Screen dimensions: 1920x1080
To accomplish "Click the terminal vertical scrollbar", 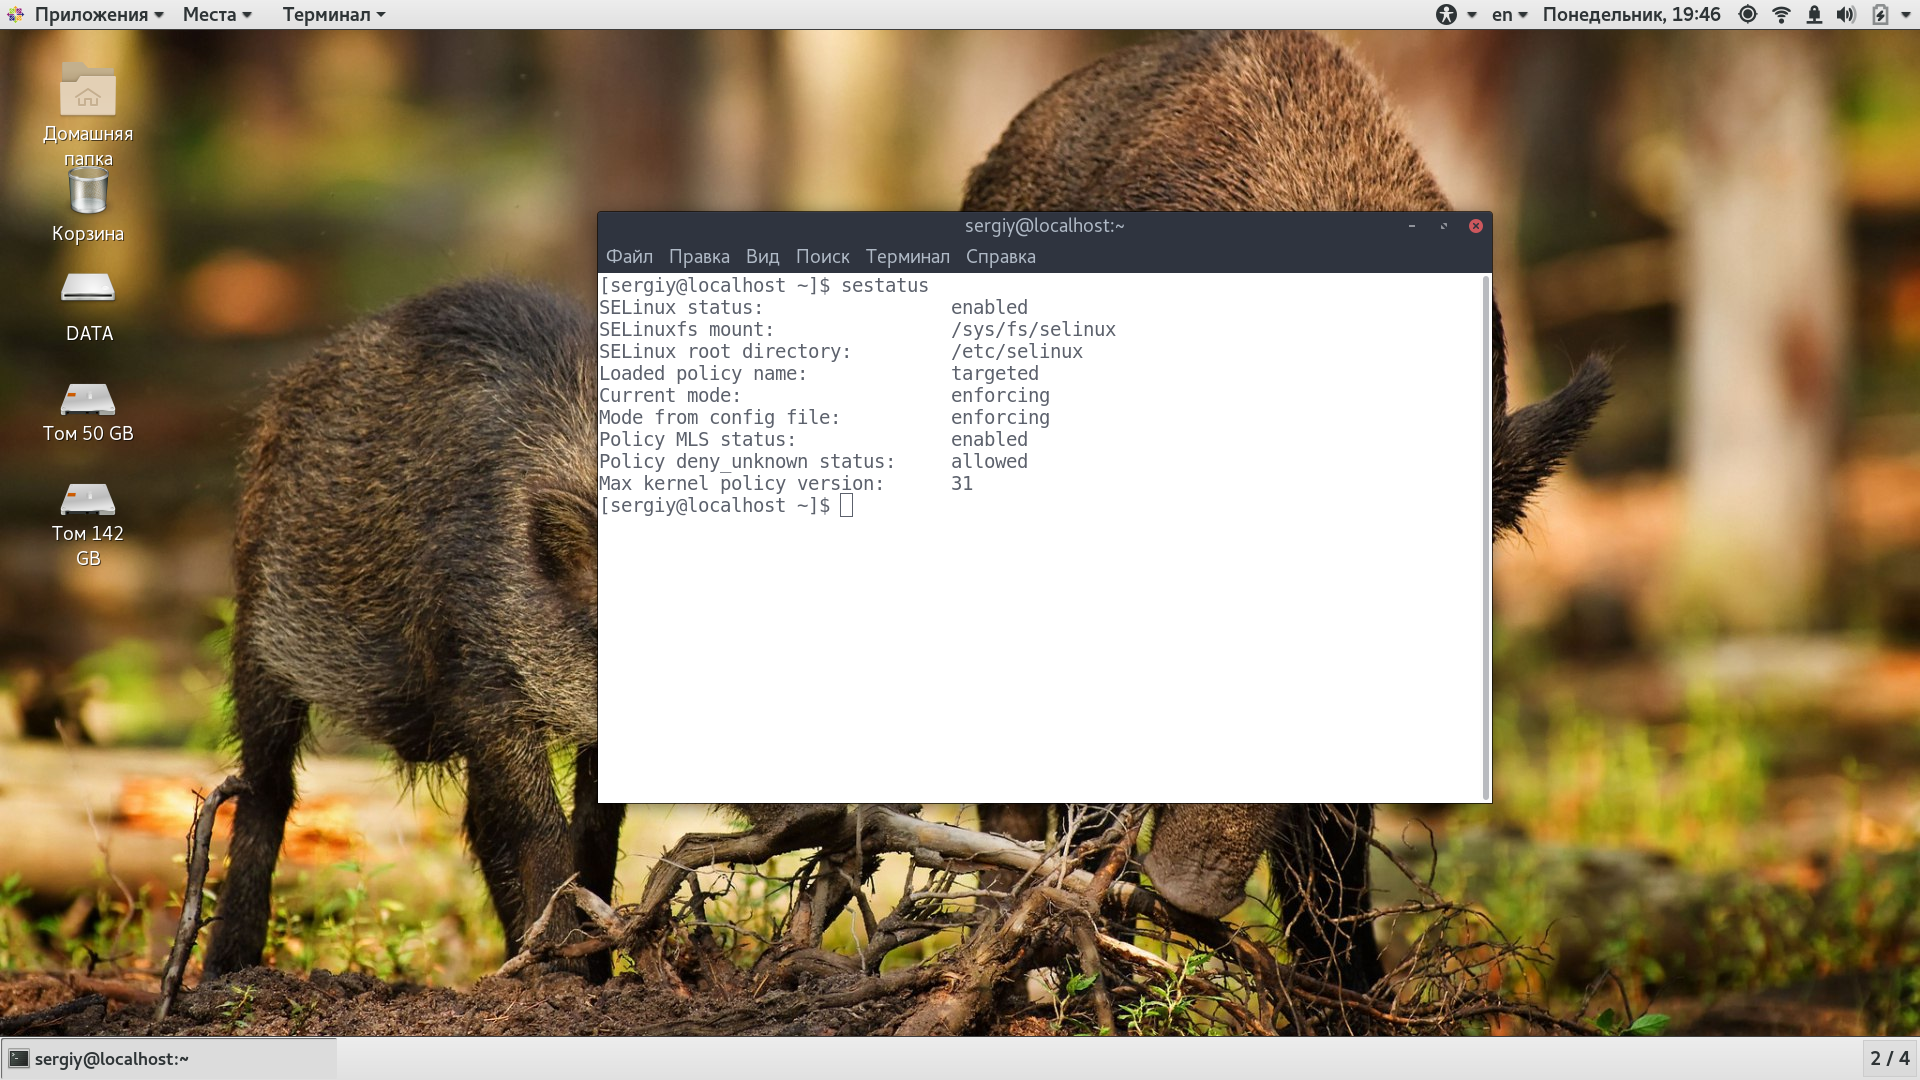I will (1485, 537).
